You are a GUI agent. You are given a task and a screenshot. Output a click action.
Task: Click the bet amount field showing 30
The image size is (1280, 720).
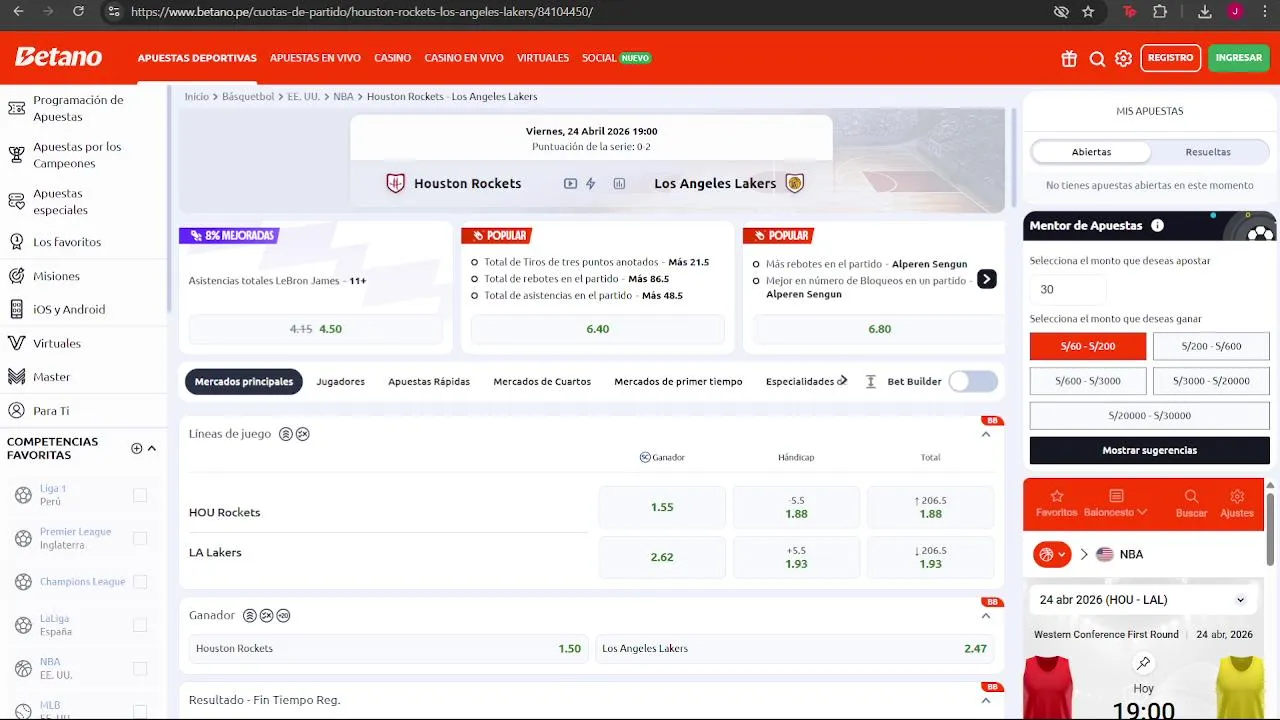click(x=1068, y=289)
